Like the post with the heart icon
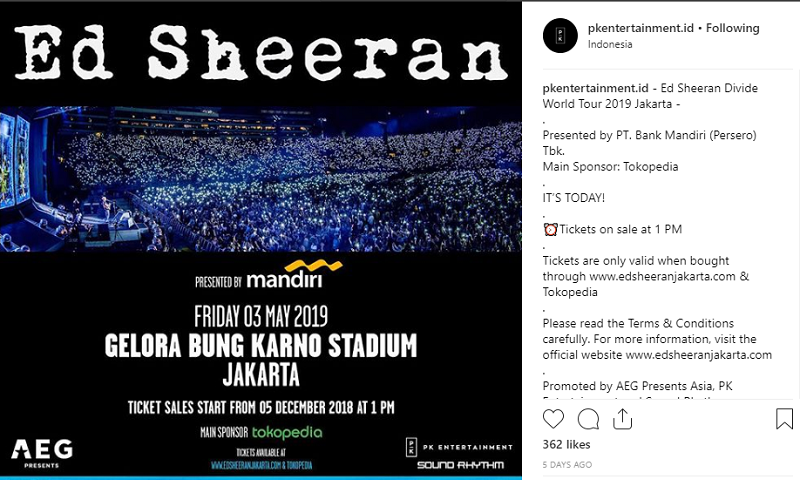This screenshot has height=480, width=800. (553, 418)
